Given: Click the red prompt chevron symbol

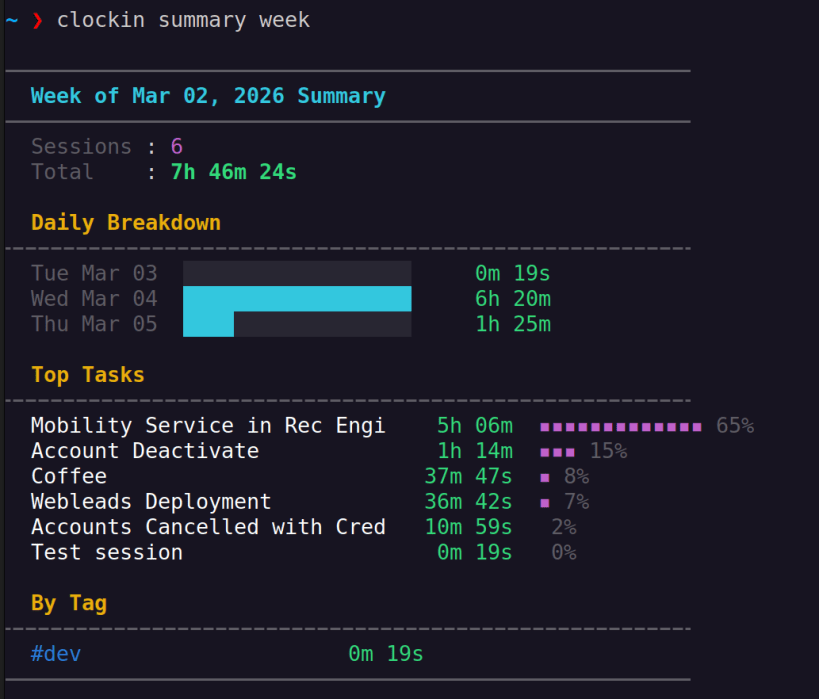Looking at the screenshot, I should pos(37,21).
